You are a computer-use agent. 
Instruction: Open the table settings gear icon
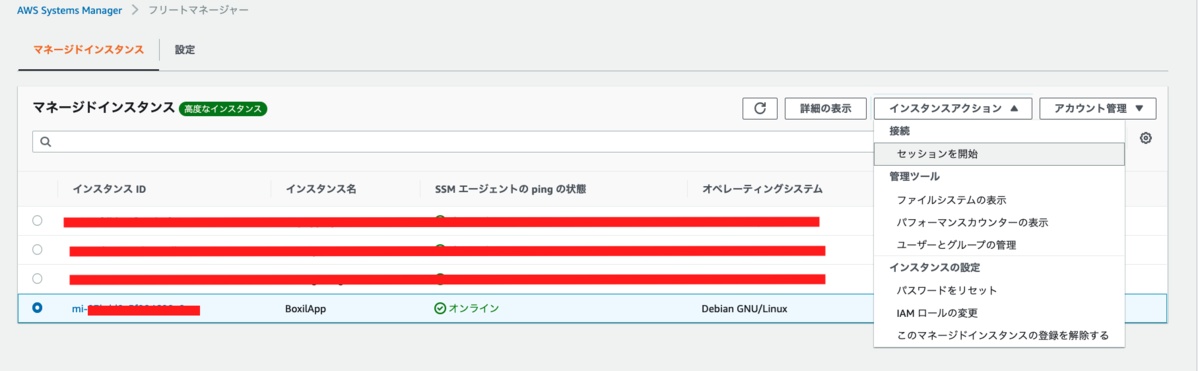[1146, 138]
